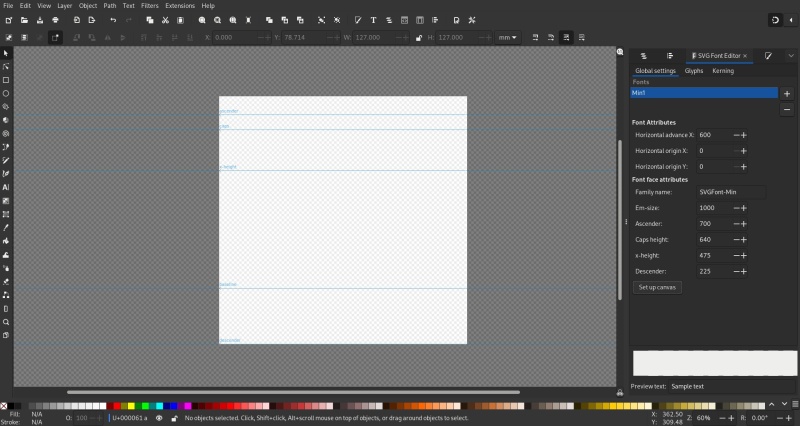Toggle the width-height lock ratio icon

(419, 38)
